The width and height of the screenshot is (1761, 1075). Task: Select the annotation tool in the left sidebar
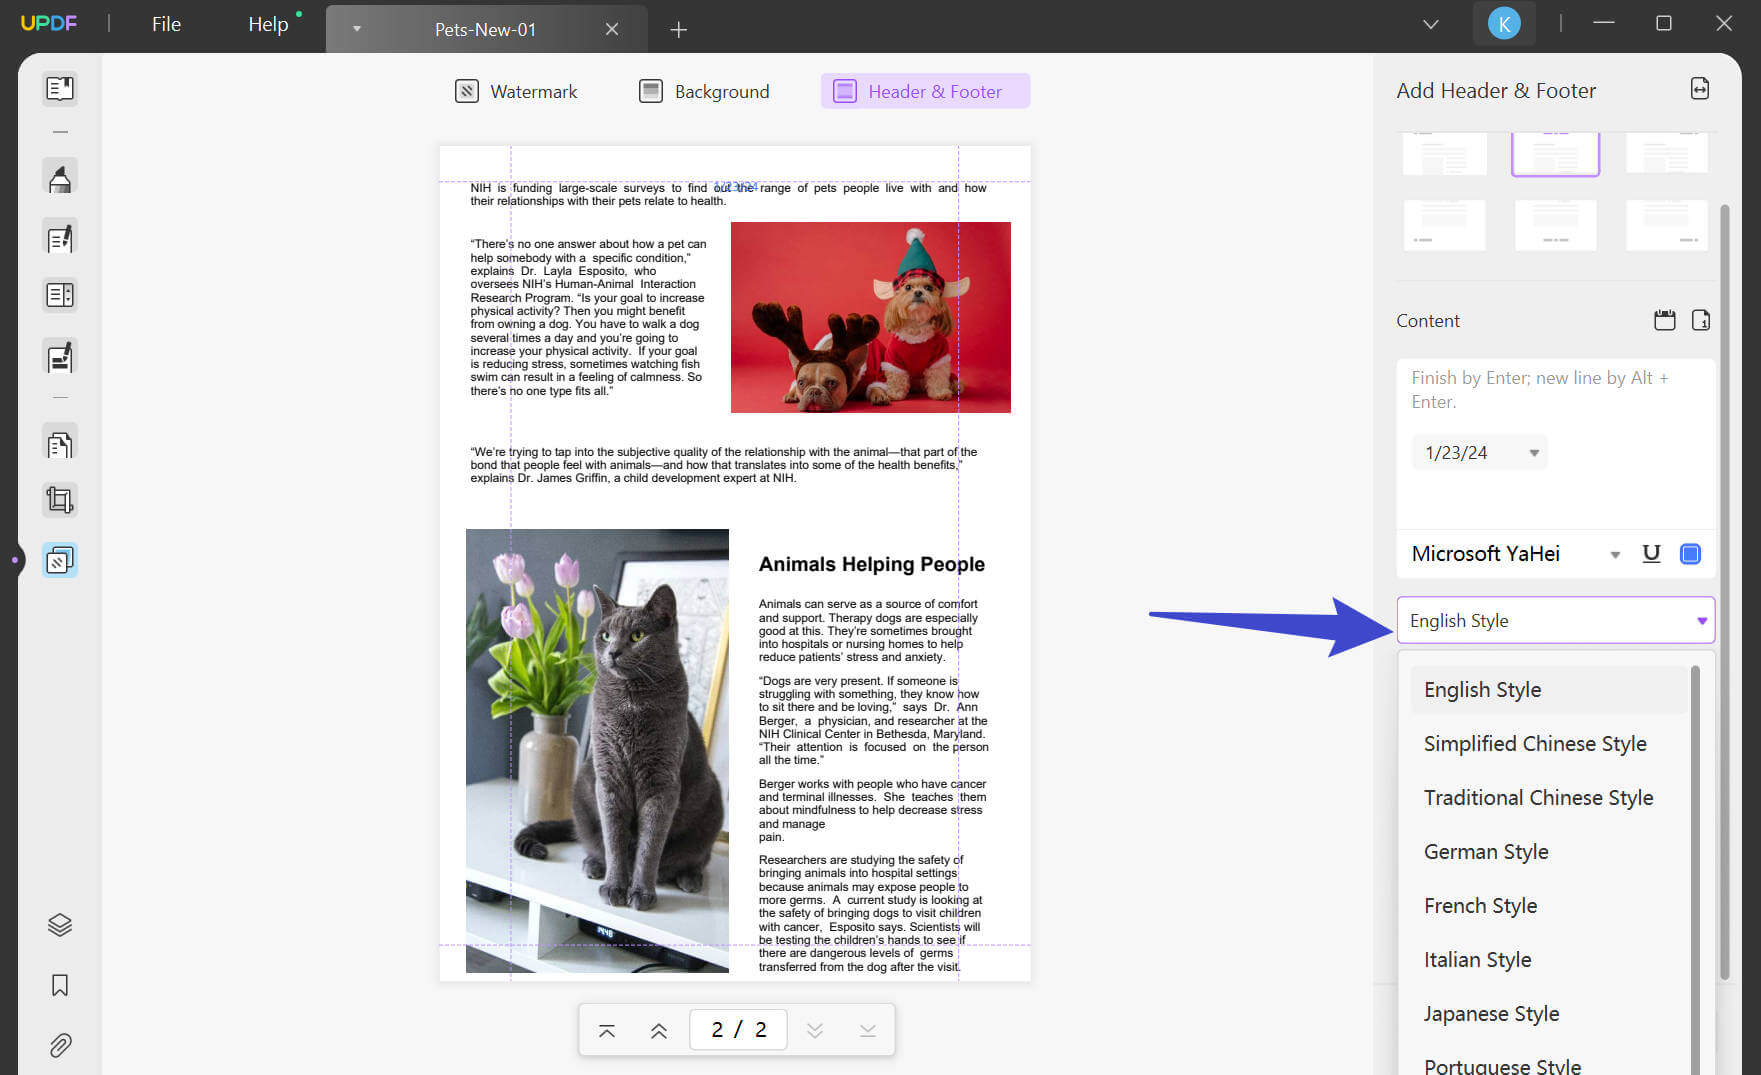coord(60,176)
